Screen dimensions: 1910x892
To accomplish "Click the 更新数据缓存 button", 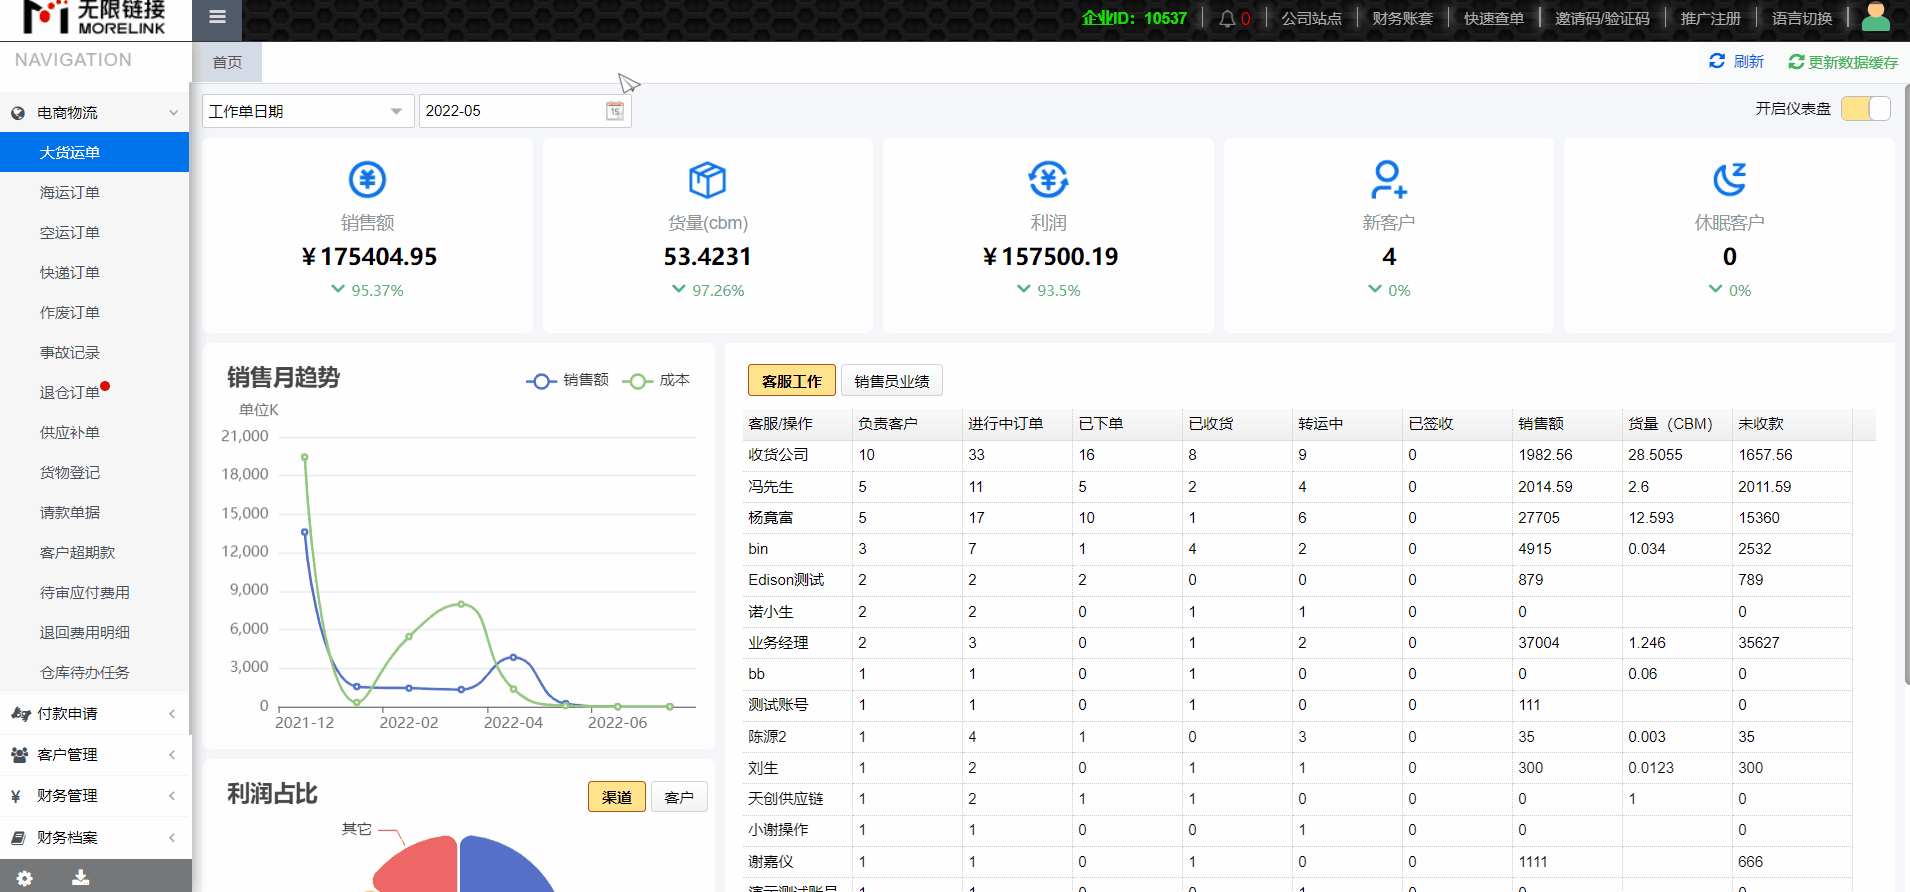I will click(1843, 62).
